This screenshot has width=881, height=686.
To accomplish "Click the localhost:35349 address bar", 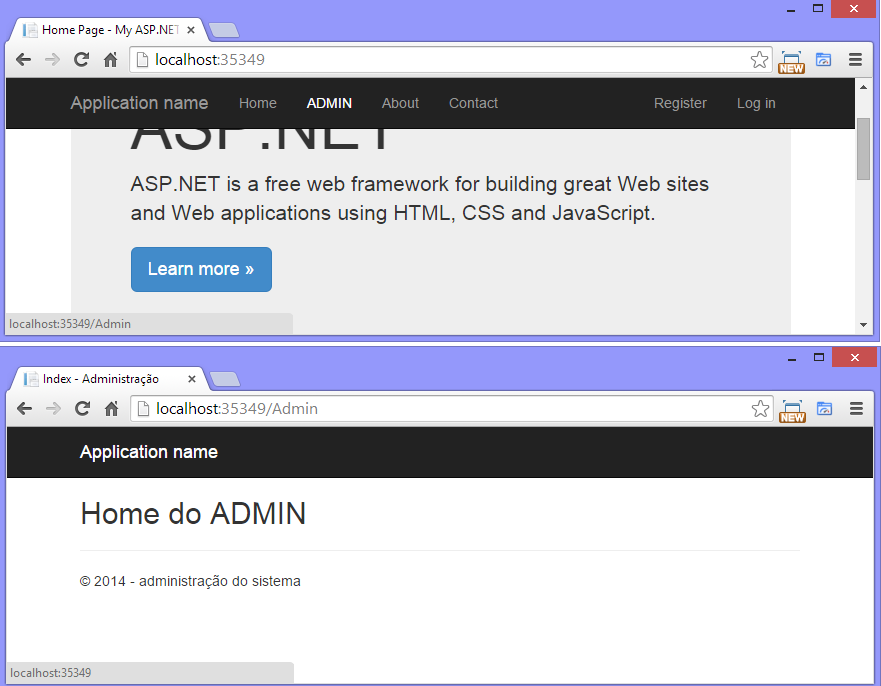I will click(x=449, y=60).
